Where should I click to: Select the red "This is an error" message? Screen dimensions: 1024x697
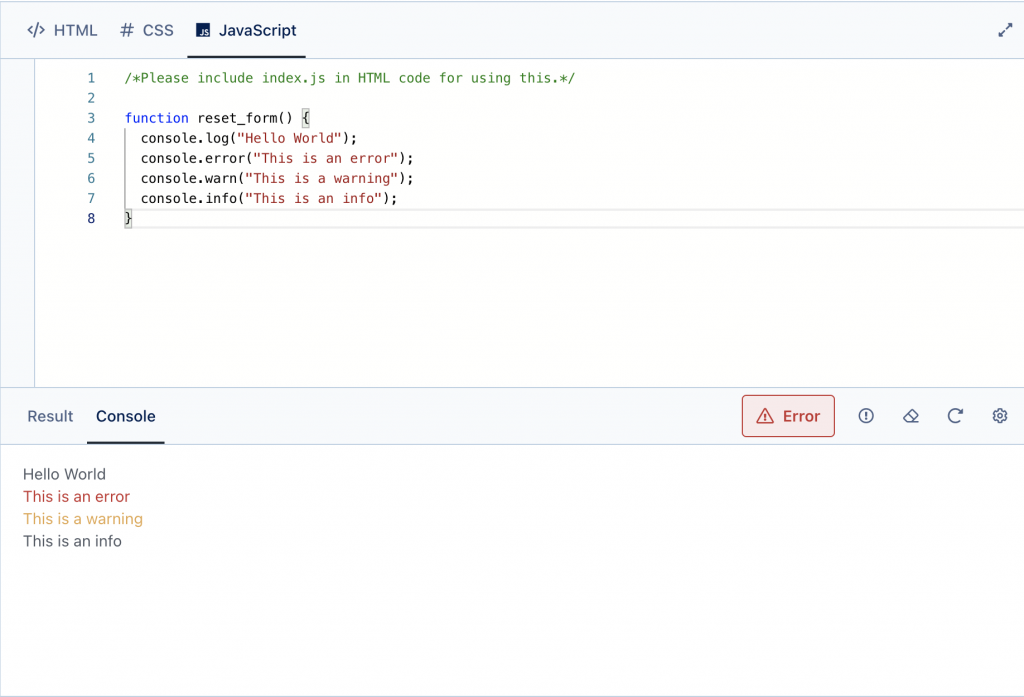(x=76, y=496)
